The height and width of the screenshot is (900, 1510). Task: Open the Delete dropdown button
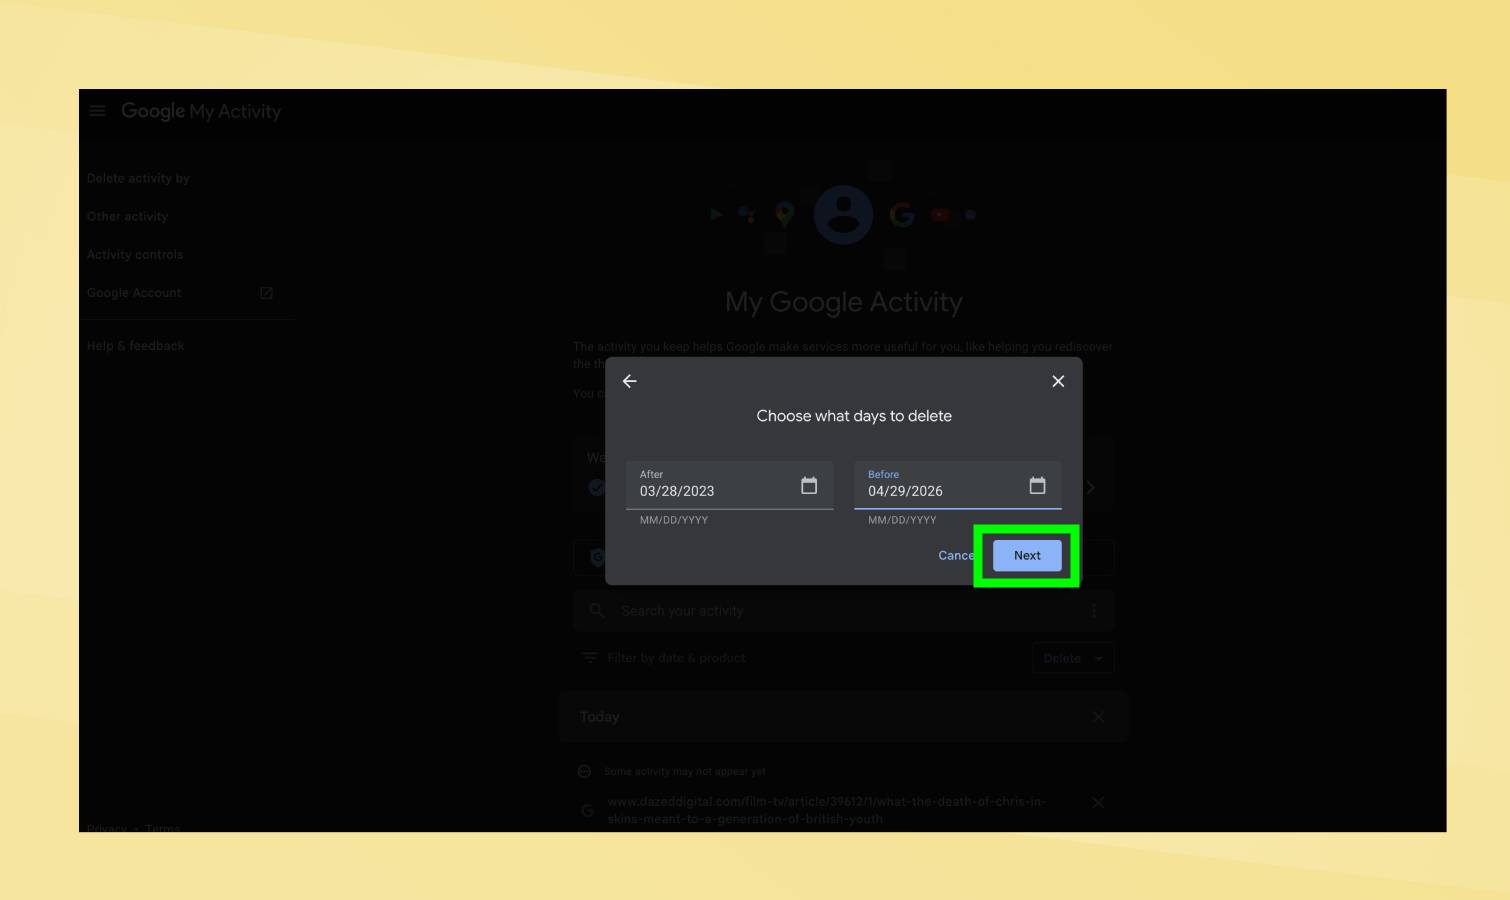[x=1073, y=659]
